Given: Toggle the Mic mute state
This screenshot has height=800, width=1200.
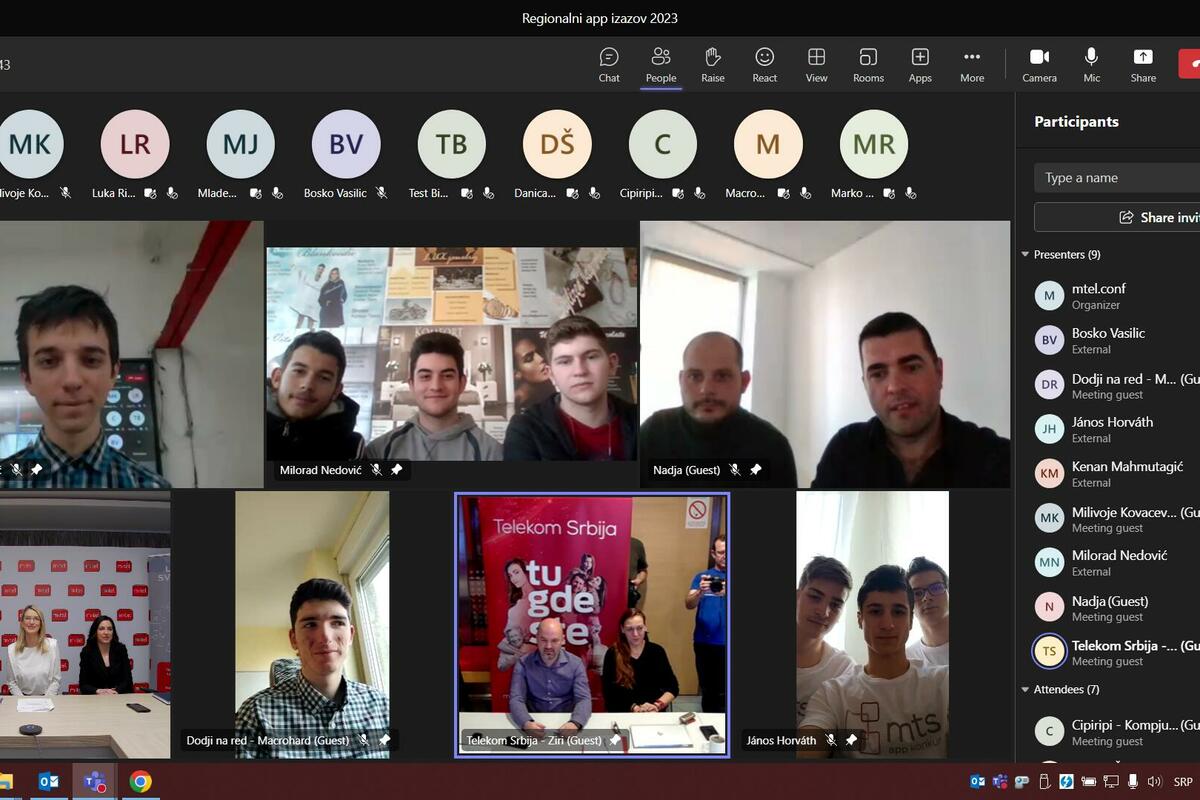Looking at the screenshot, I should tap(1091, 65).
